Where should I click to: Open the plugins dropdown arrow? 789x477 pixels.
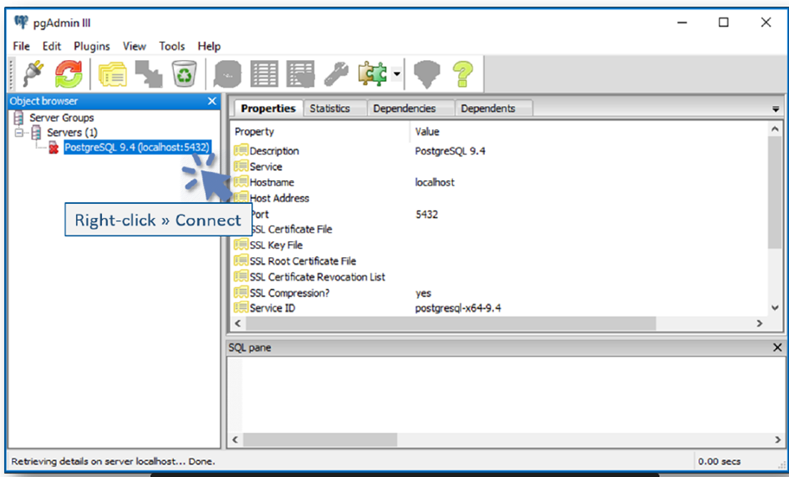click(x=397, y=74)
